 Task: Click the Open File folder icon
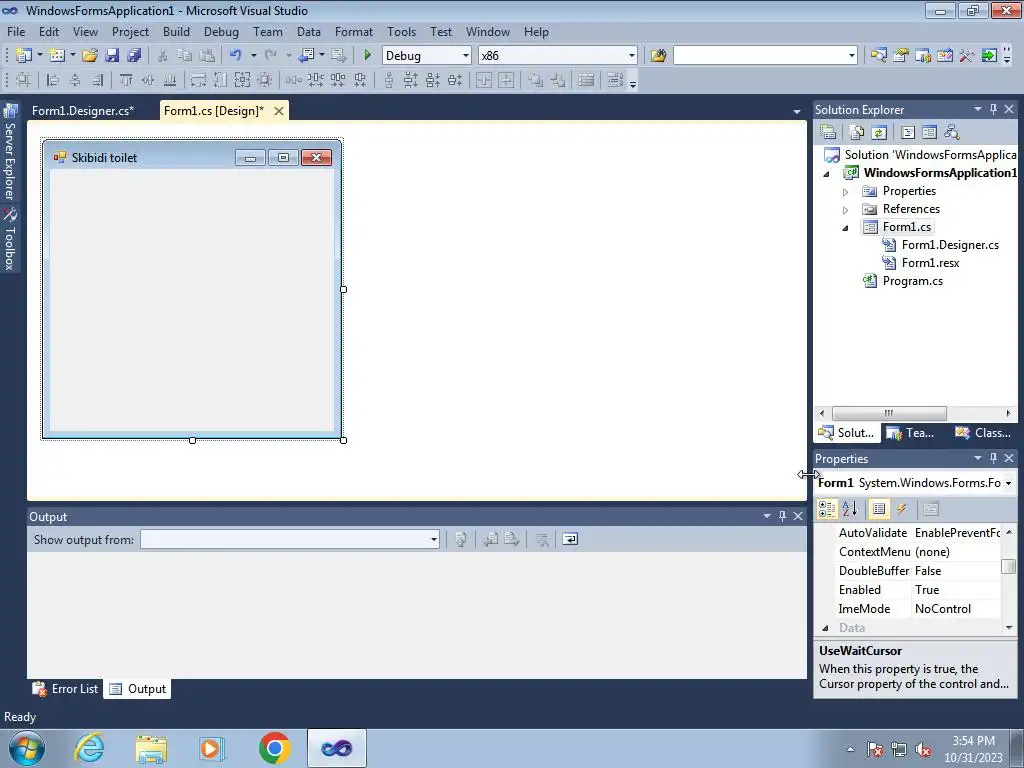(x=90, y=56)
